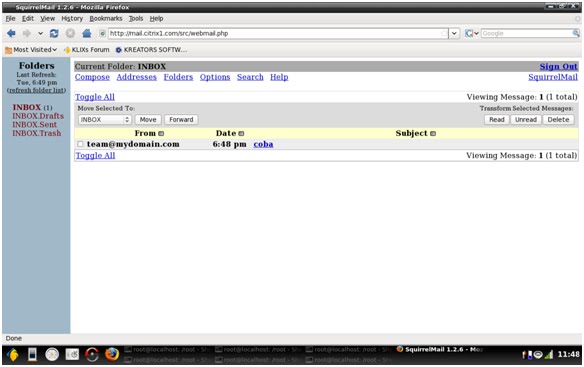Select the INBOX folder in sidebar
The width and height of the screenshot is (584, 367).
tap(26, 107)
